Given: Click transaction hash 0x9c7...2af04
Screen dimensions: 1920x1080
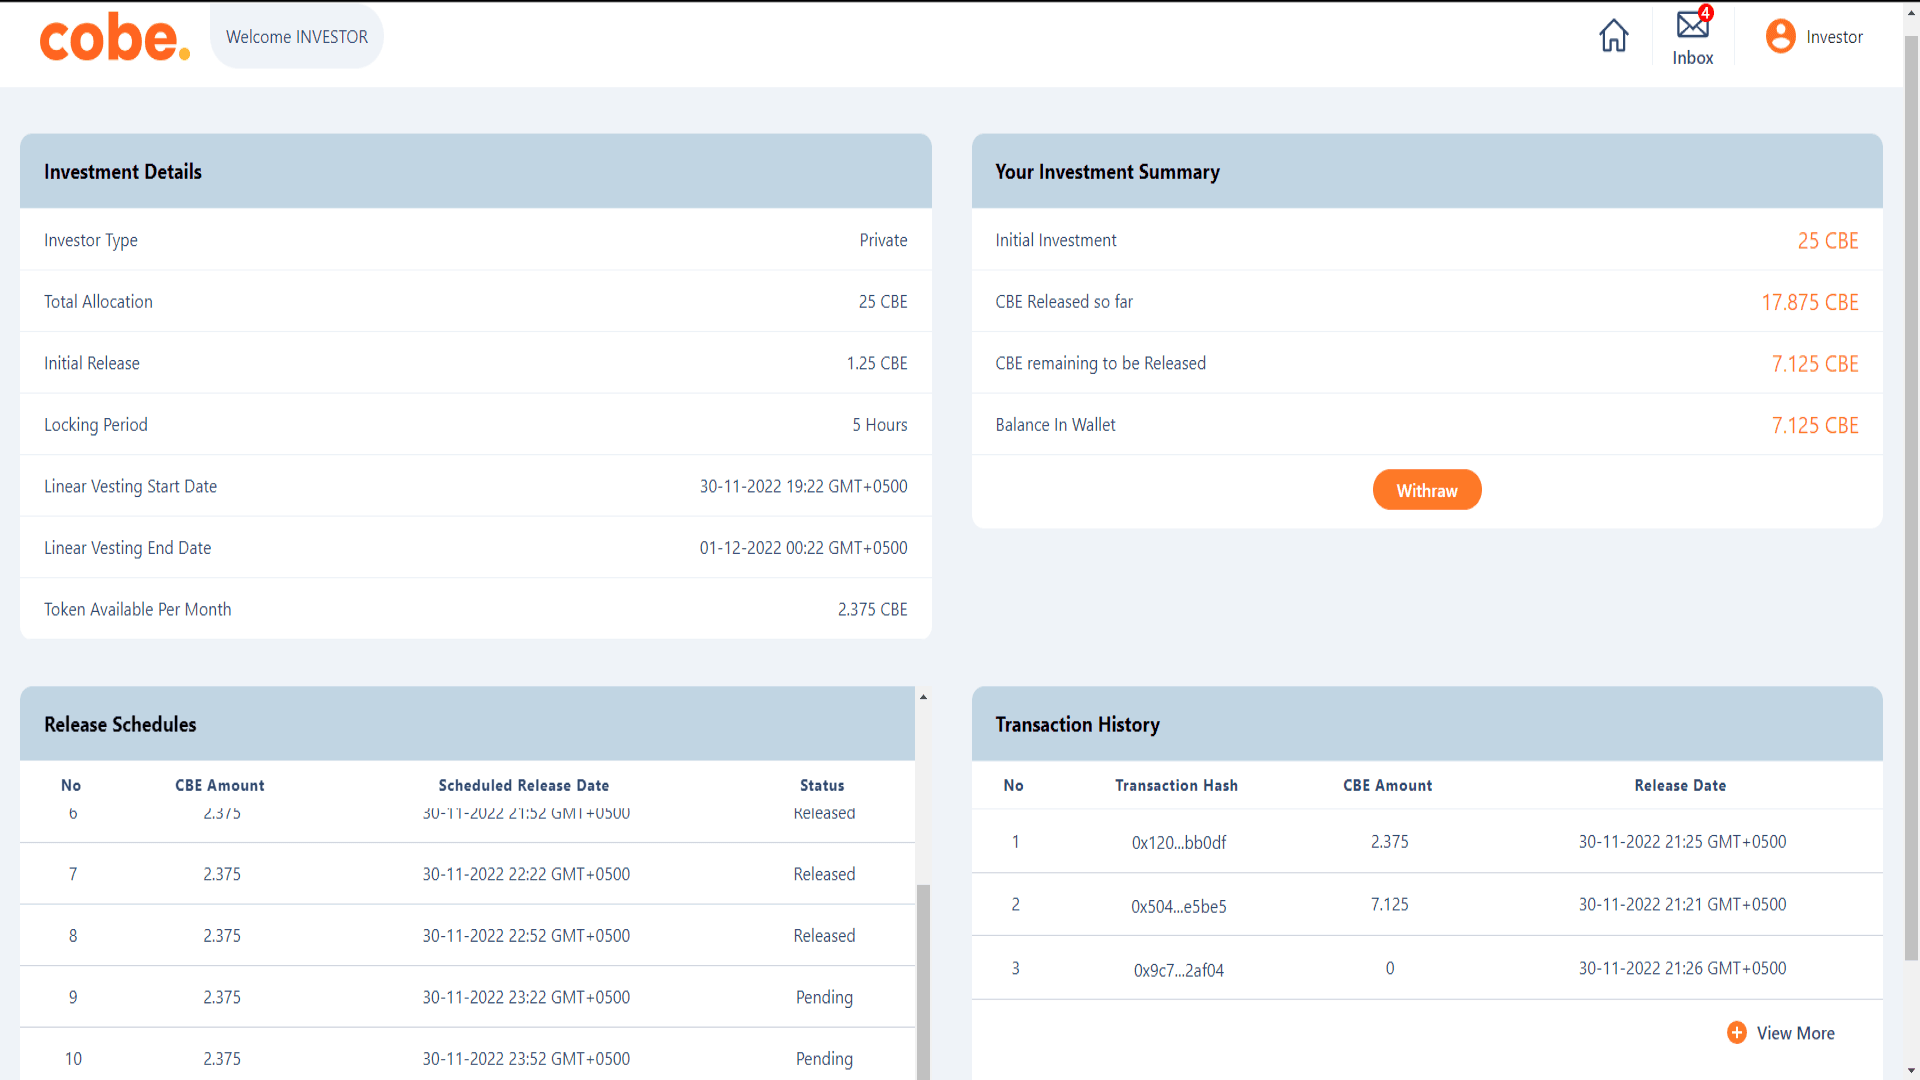Looking at the screenshot, I should point(1178,970).
